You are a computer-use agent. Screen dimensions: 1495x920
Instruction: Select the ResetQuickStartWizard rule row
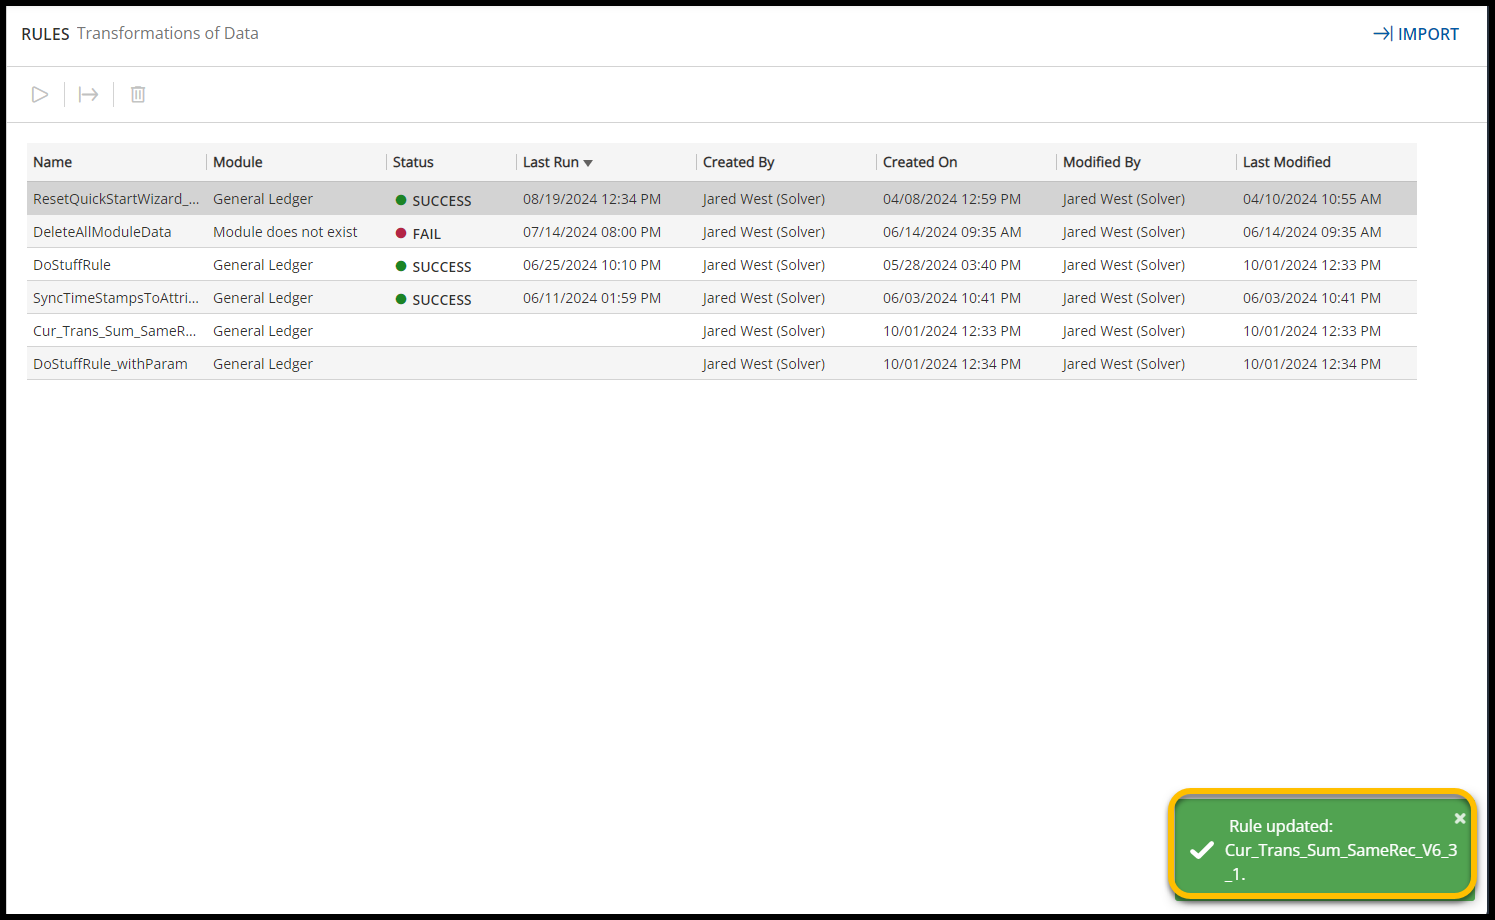(116, 199)
